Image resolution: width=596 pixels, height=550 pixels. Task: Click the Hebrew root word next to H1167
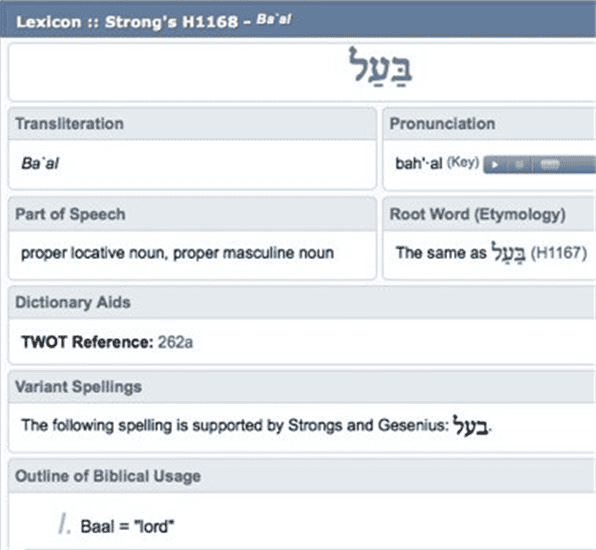tap(508, 252)
